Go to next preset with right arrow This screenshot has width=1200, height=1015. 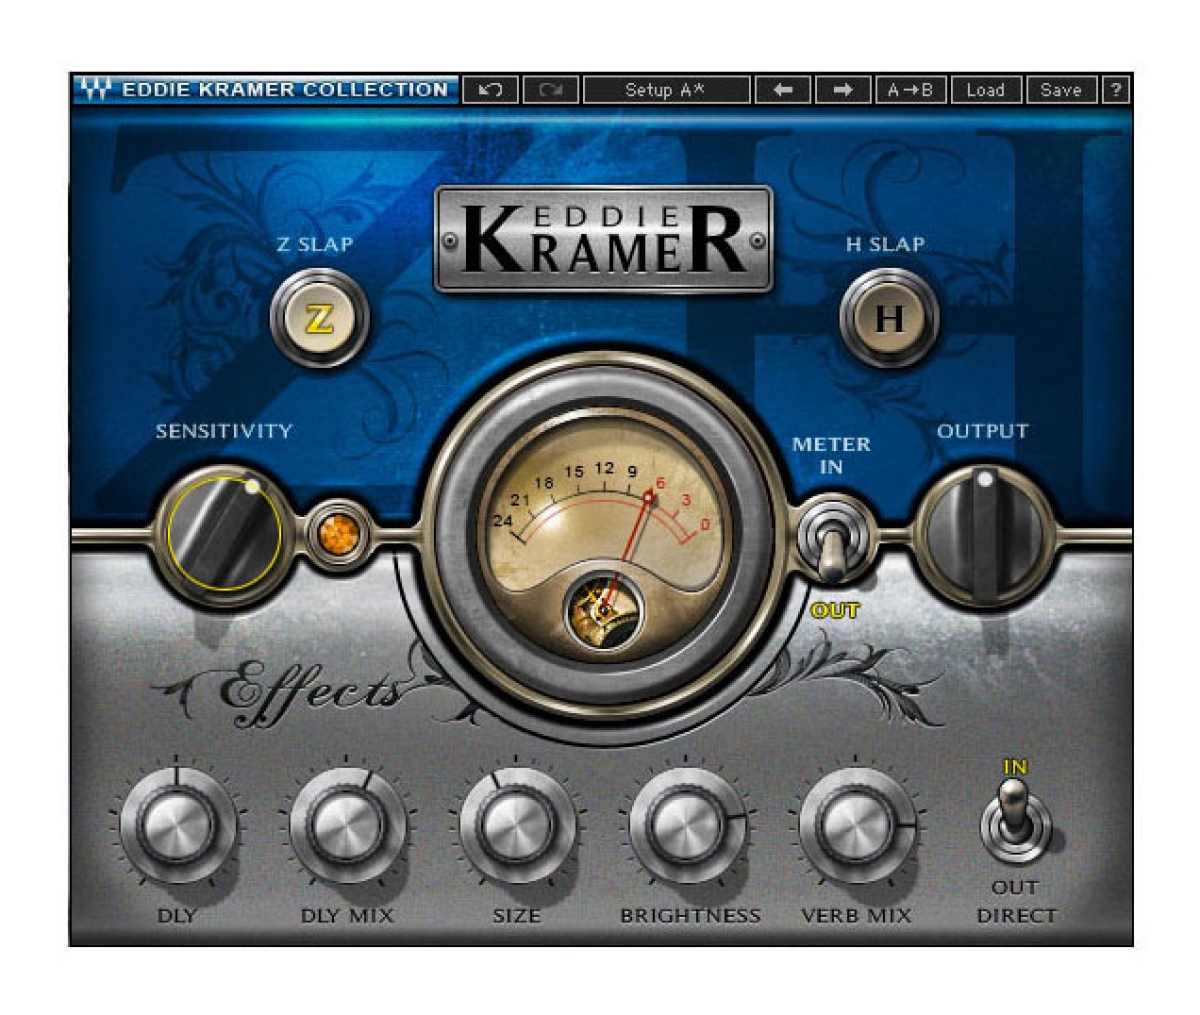click(843, 90)
